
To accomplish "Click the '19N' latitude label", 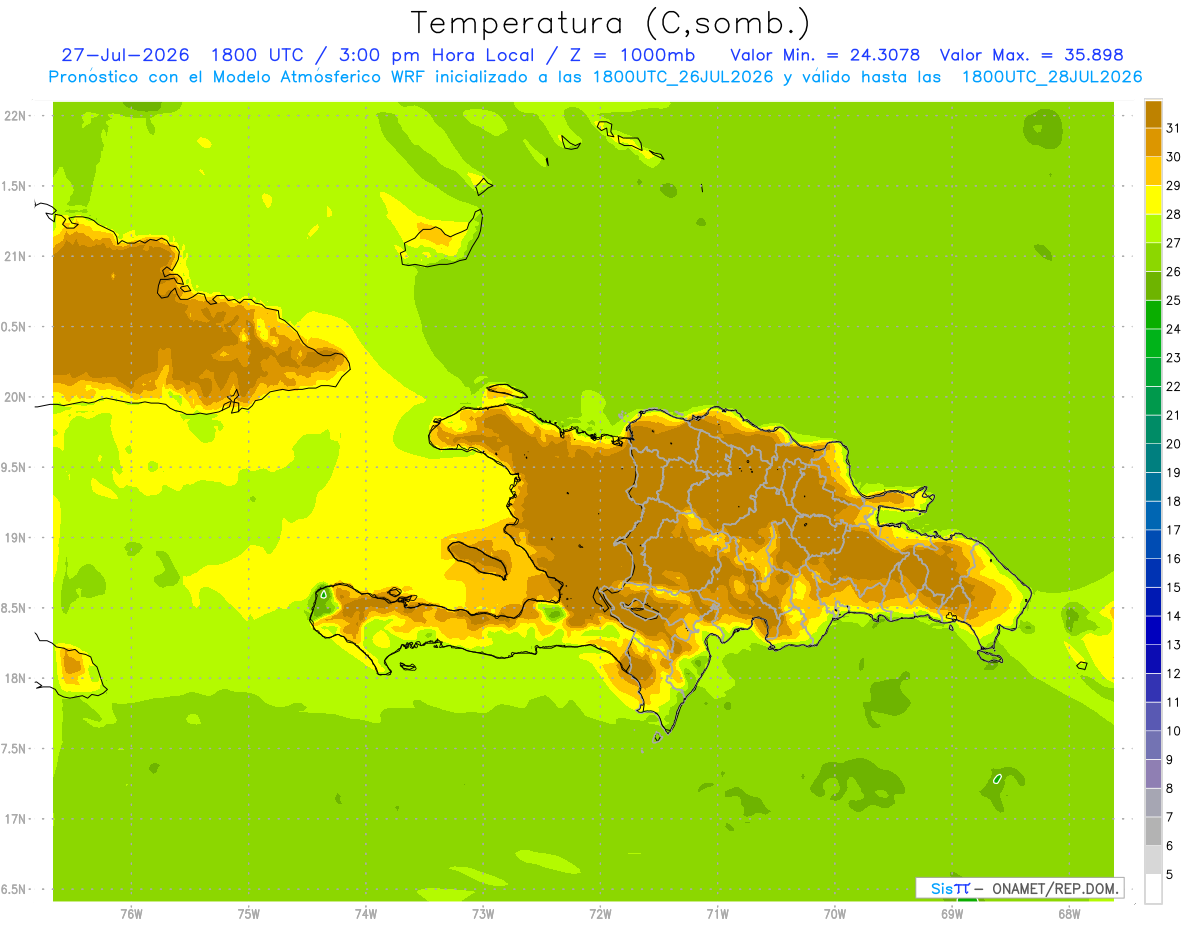I will pyautogui.click(x=16, y=538).
